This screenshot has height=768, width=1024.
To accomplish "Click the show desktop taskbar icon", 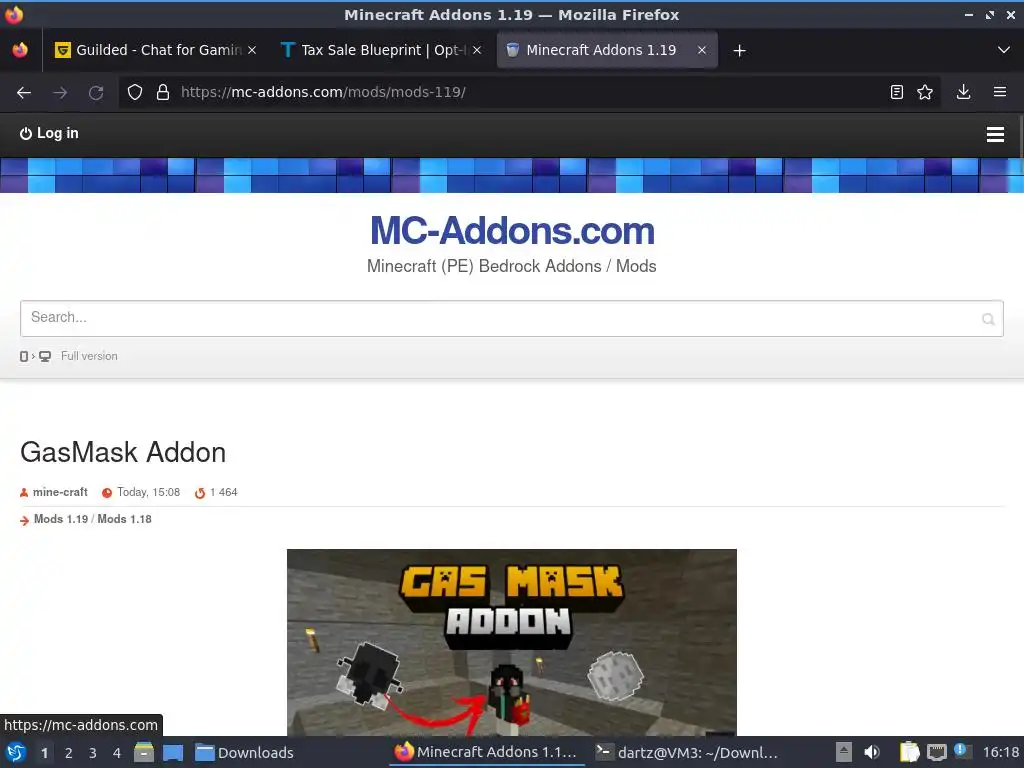I will (173, 752).
